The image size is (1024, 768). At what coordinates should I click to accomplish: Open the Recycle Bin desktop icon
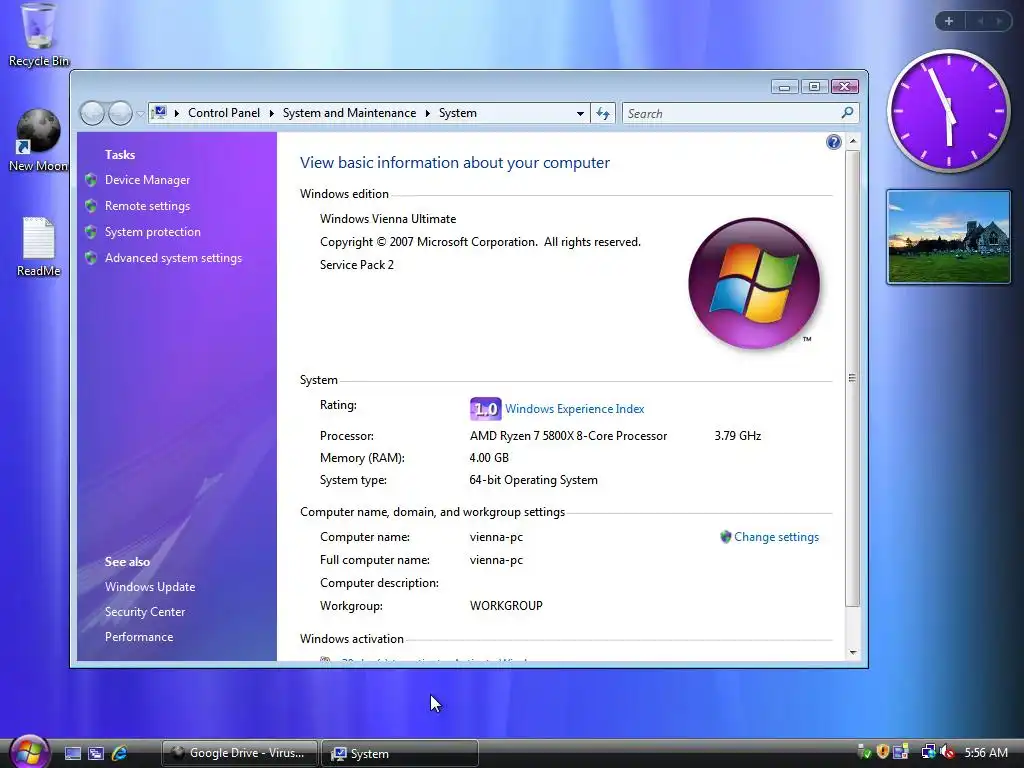39,35
